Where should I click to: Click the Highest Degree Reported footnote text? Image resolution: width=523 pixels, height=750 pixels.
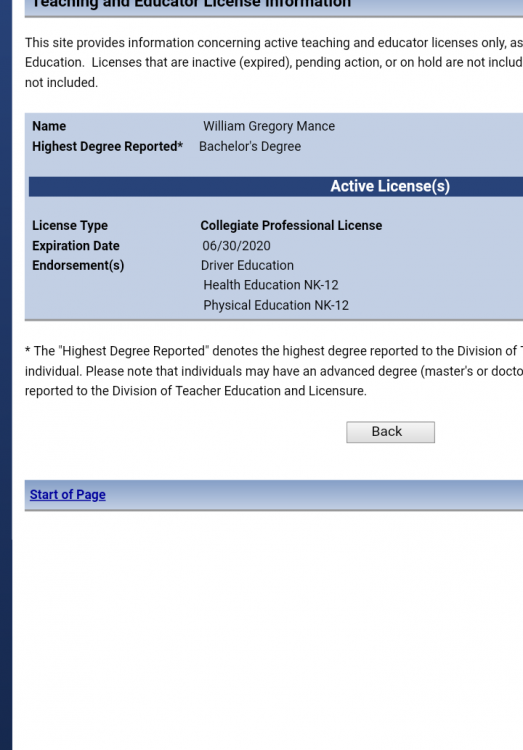[x=274, y=371]
